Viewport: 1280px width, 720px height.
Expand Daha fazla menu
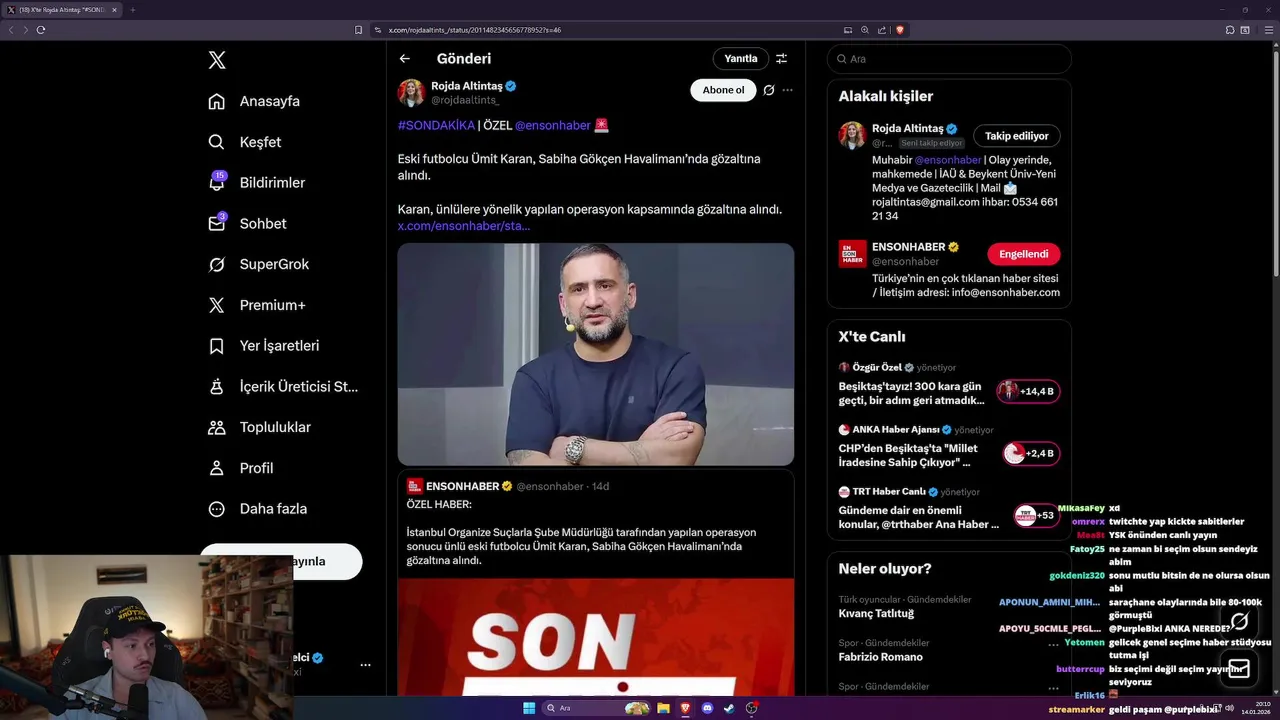pos(257,509)
